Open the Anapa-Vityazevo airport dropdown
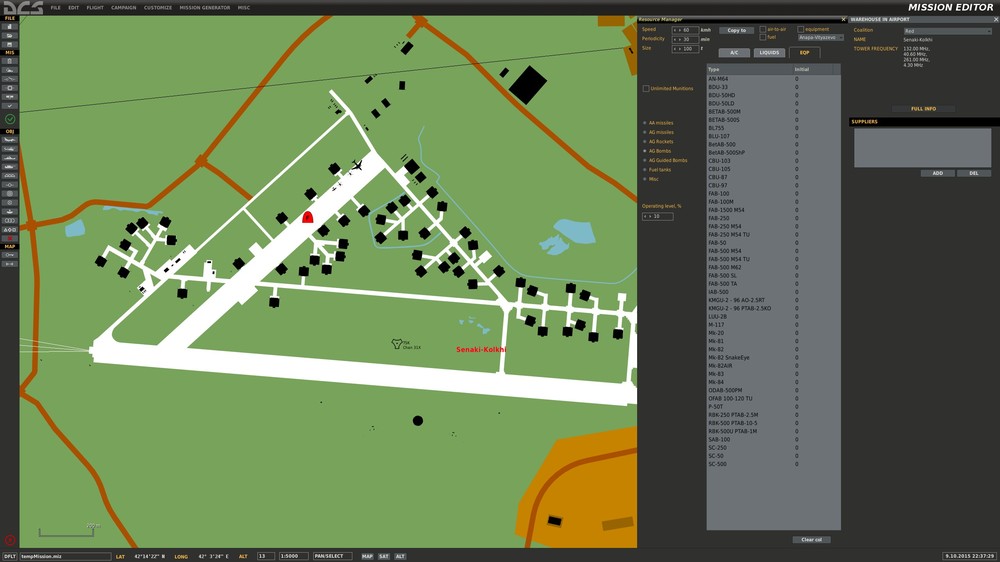This screenshot has height=562, width=1000. coord(821,38)
